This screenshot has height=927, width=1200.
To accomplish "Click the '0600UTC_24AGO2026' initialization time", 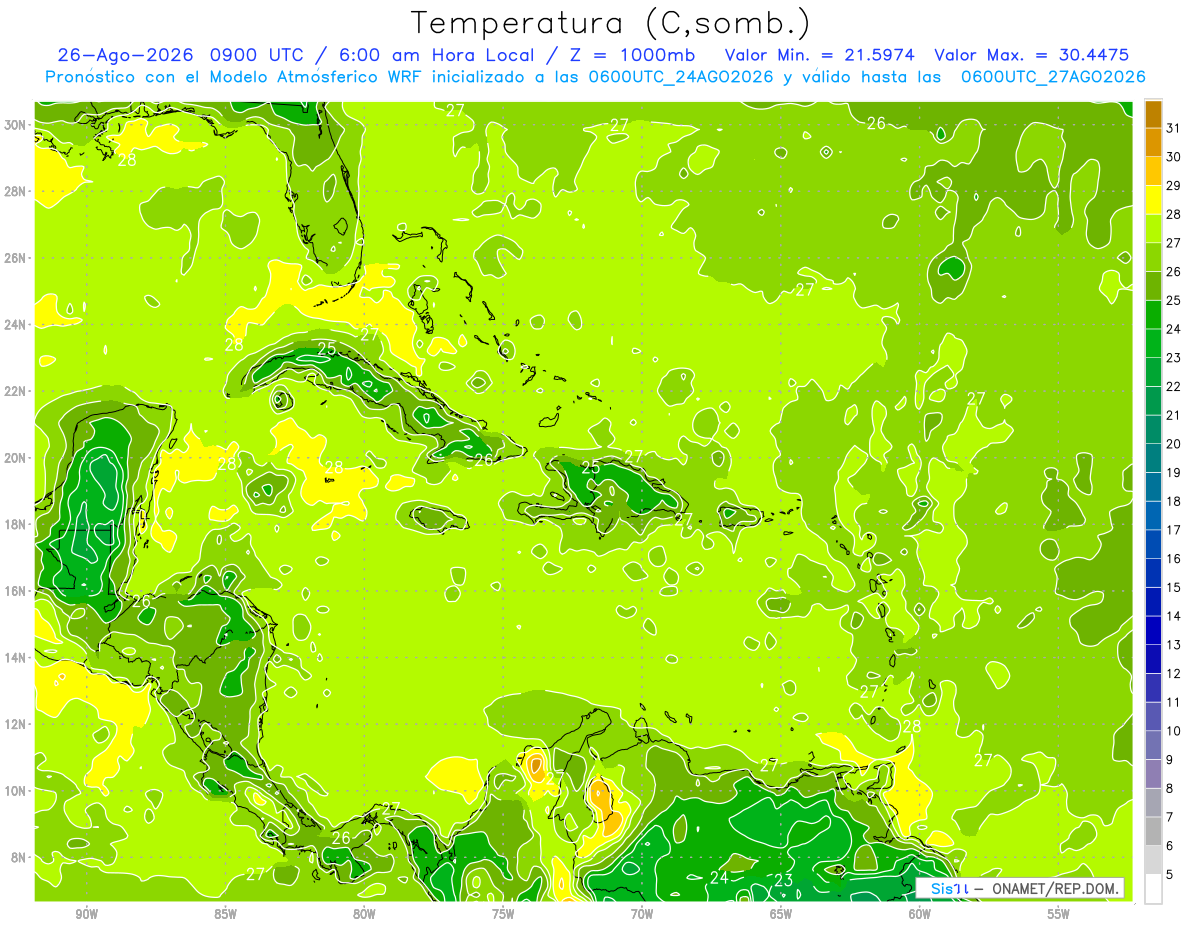I will (681, 77).
